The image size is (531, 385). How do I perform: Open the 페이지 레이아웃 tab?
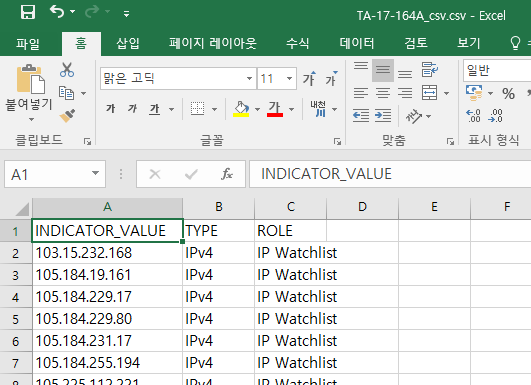click(x=213, y=44)
